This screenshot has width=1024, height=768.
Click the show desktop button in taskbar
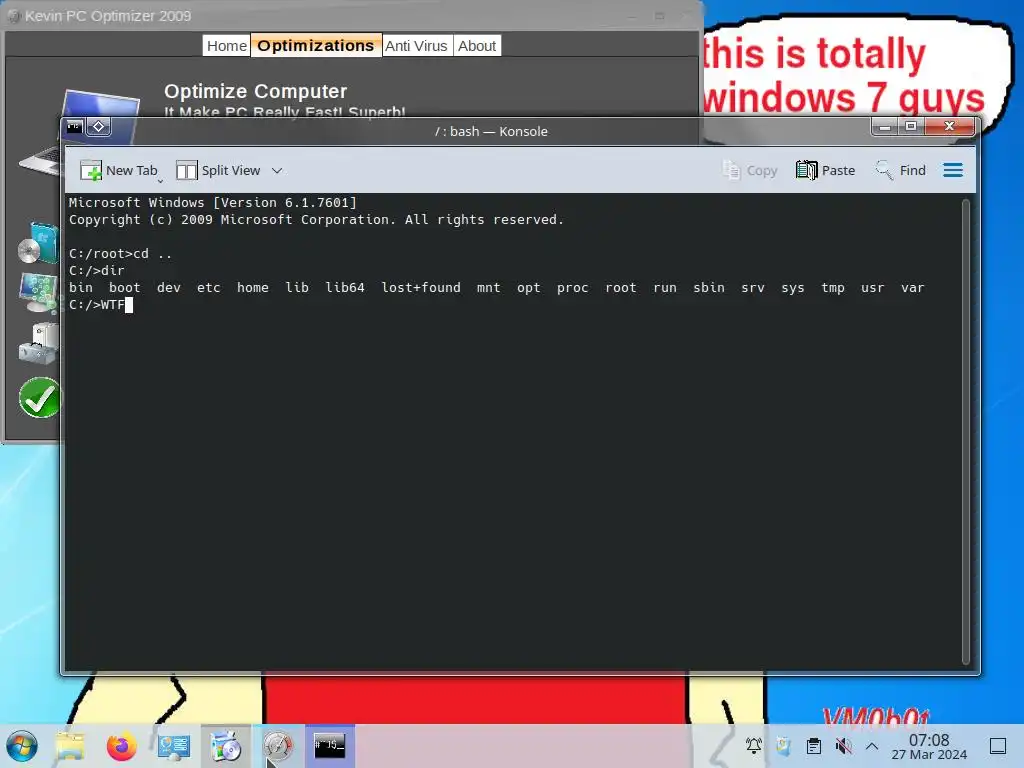tap(998, 746)
